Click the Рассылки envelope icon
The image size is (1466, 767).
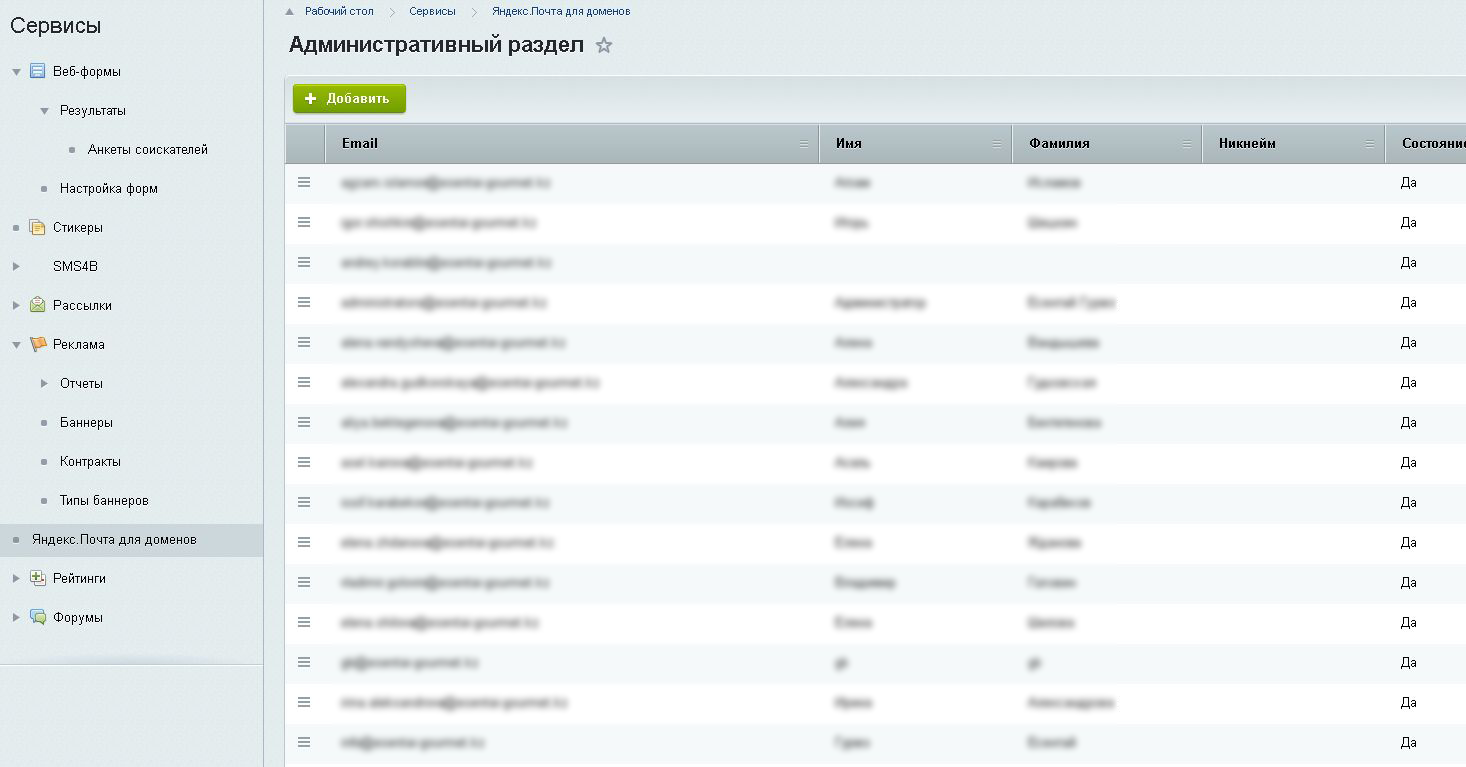tap(38, 306)
